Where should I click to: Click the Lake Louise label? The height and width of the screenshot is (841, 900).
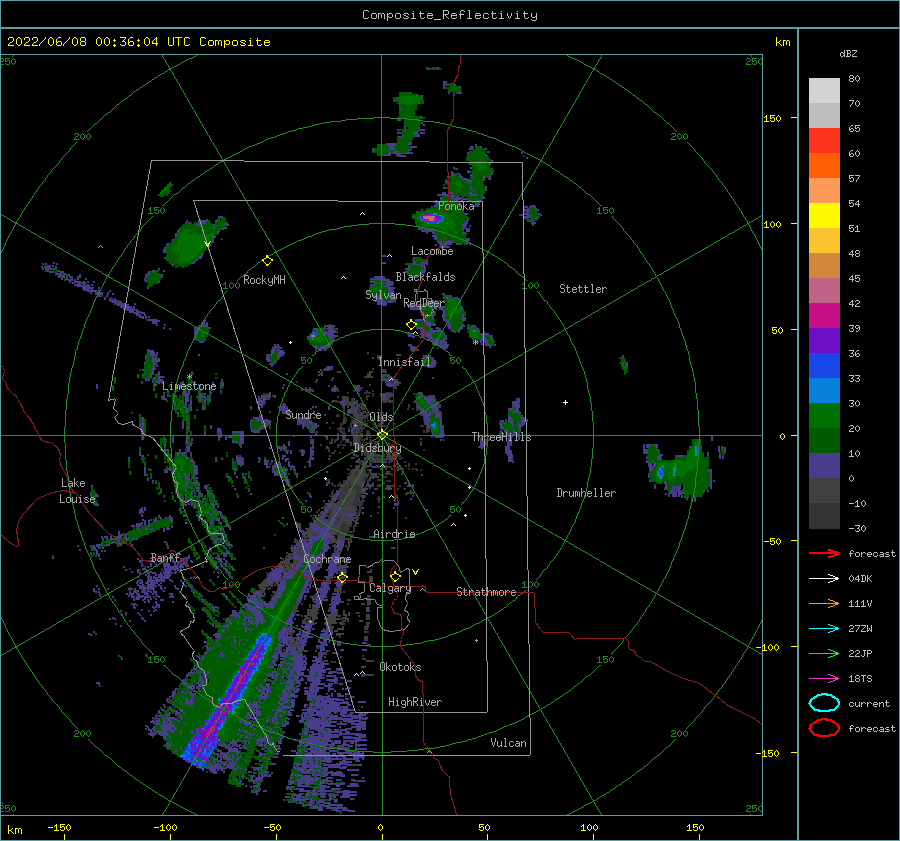coord(78,491)
